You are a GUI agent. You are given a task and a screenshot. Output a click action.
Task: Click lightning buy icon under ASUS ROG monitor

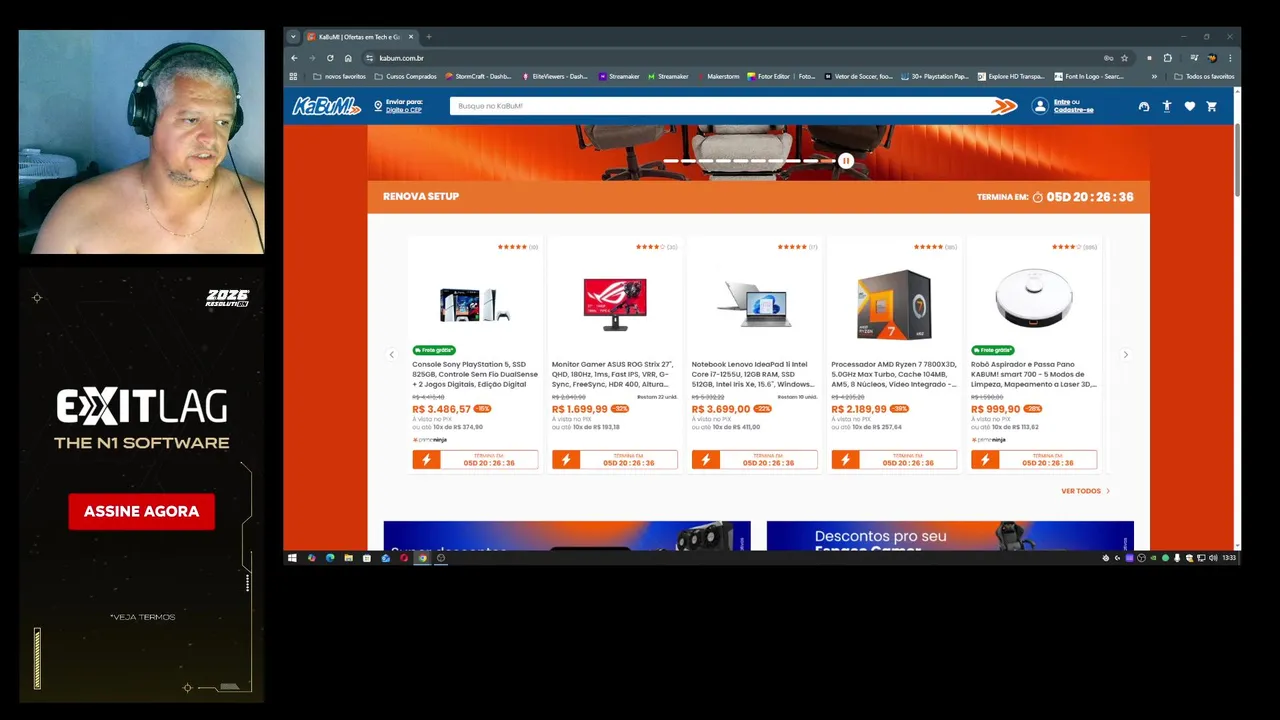coord(565,460)
